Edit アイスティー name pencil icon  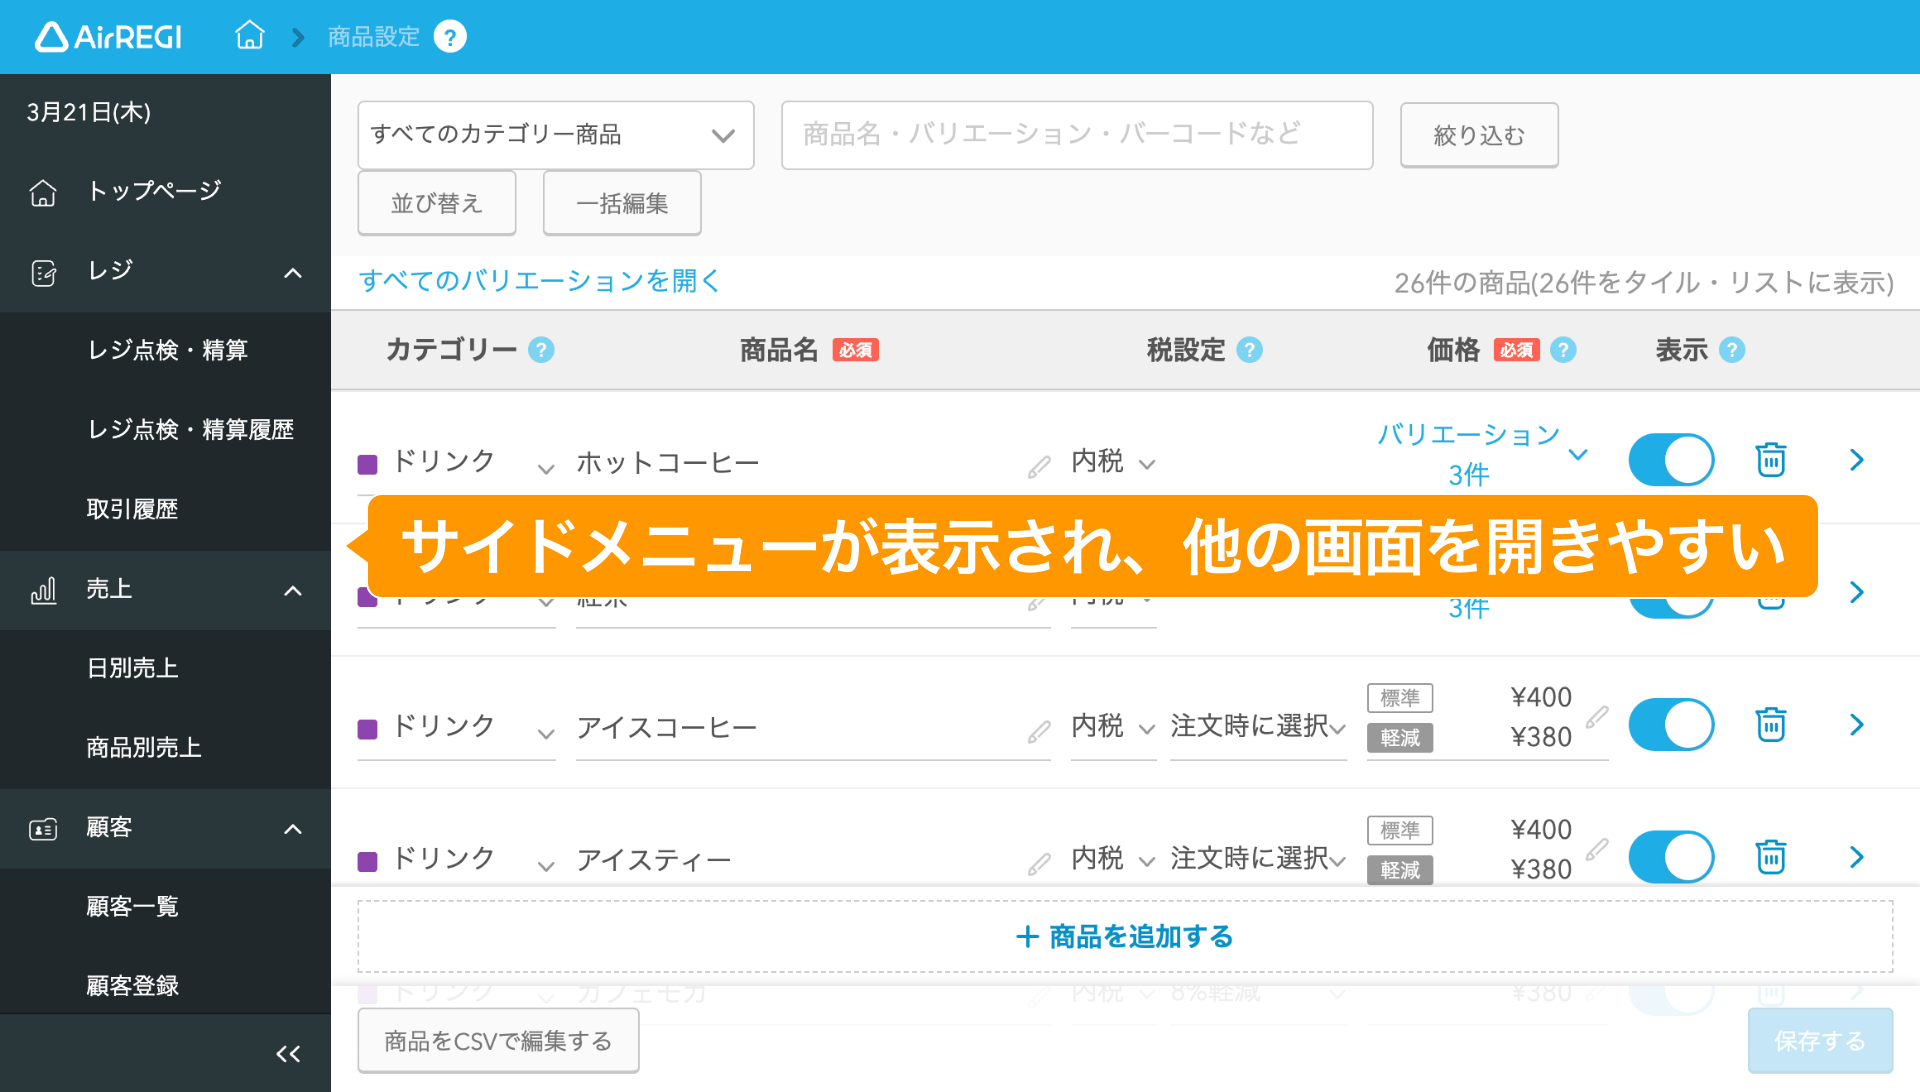click(1039, 864)
